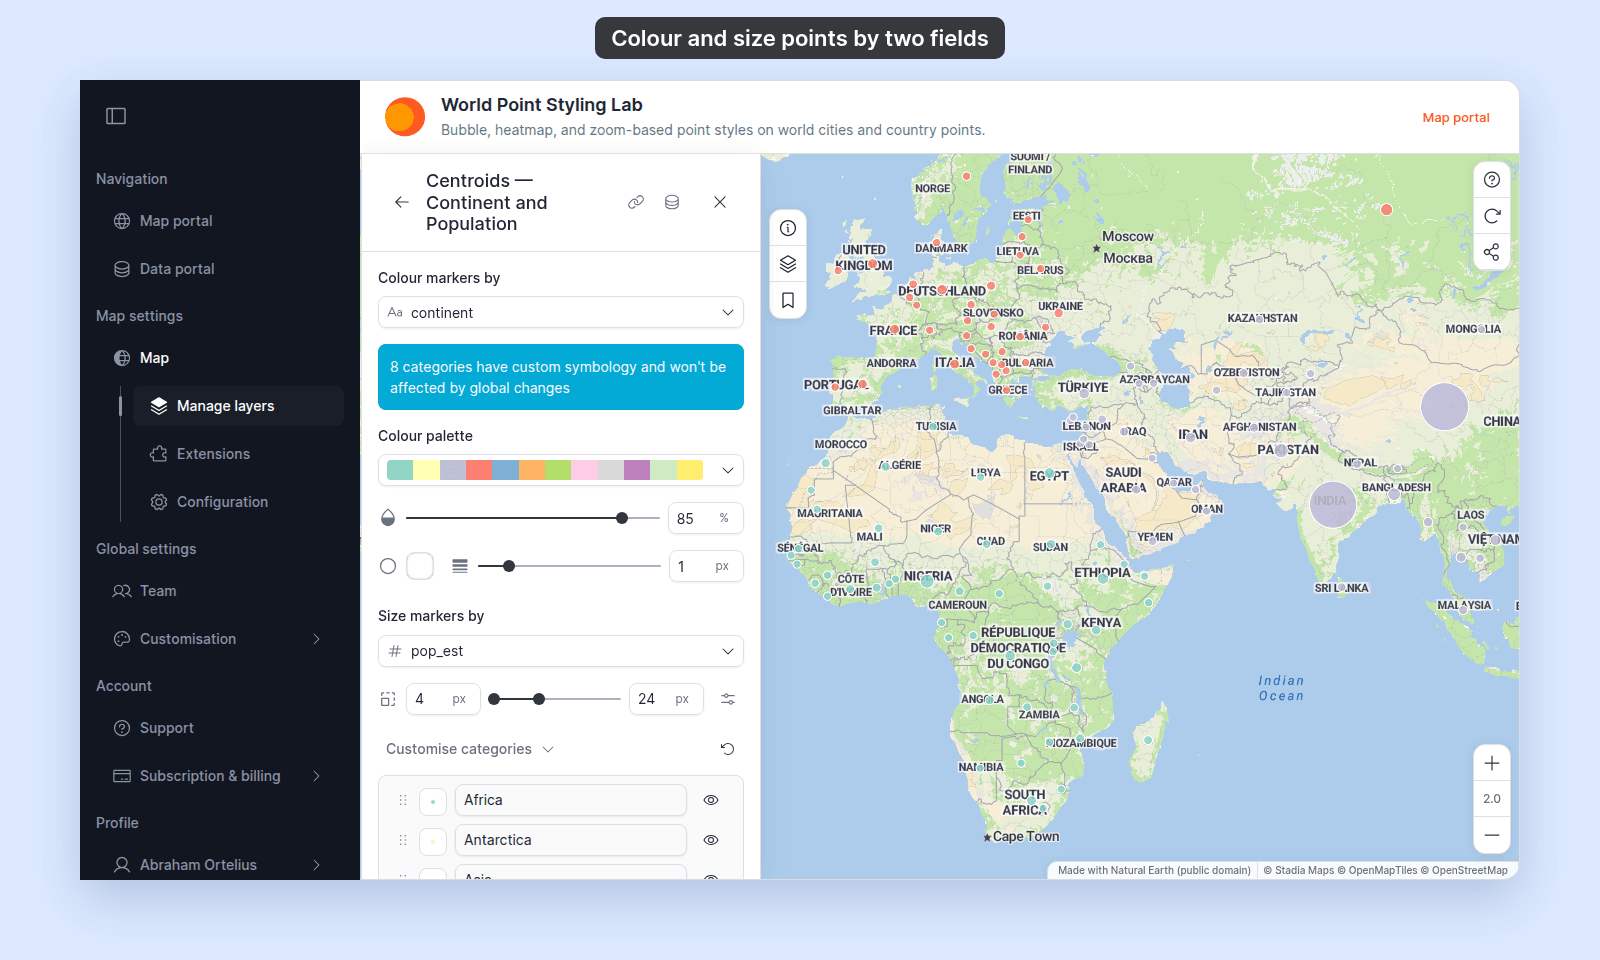Open the map bookmarks button
1600x960 pixels.
coord(788,300)
